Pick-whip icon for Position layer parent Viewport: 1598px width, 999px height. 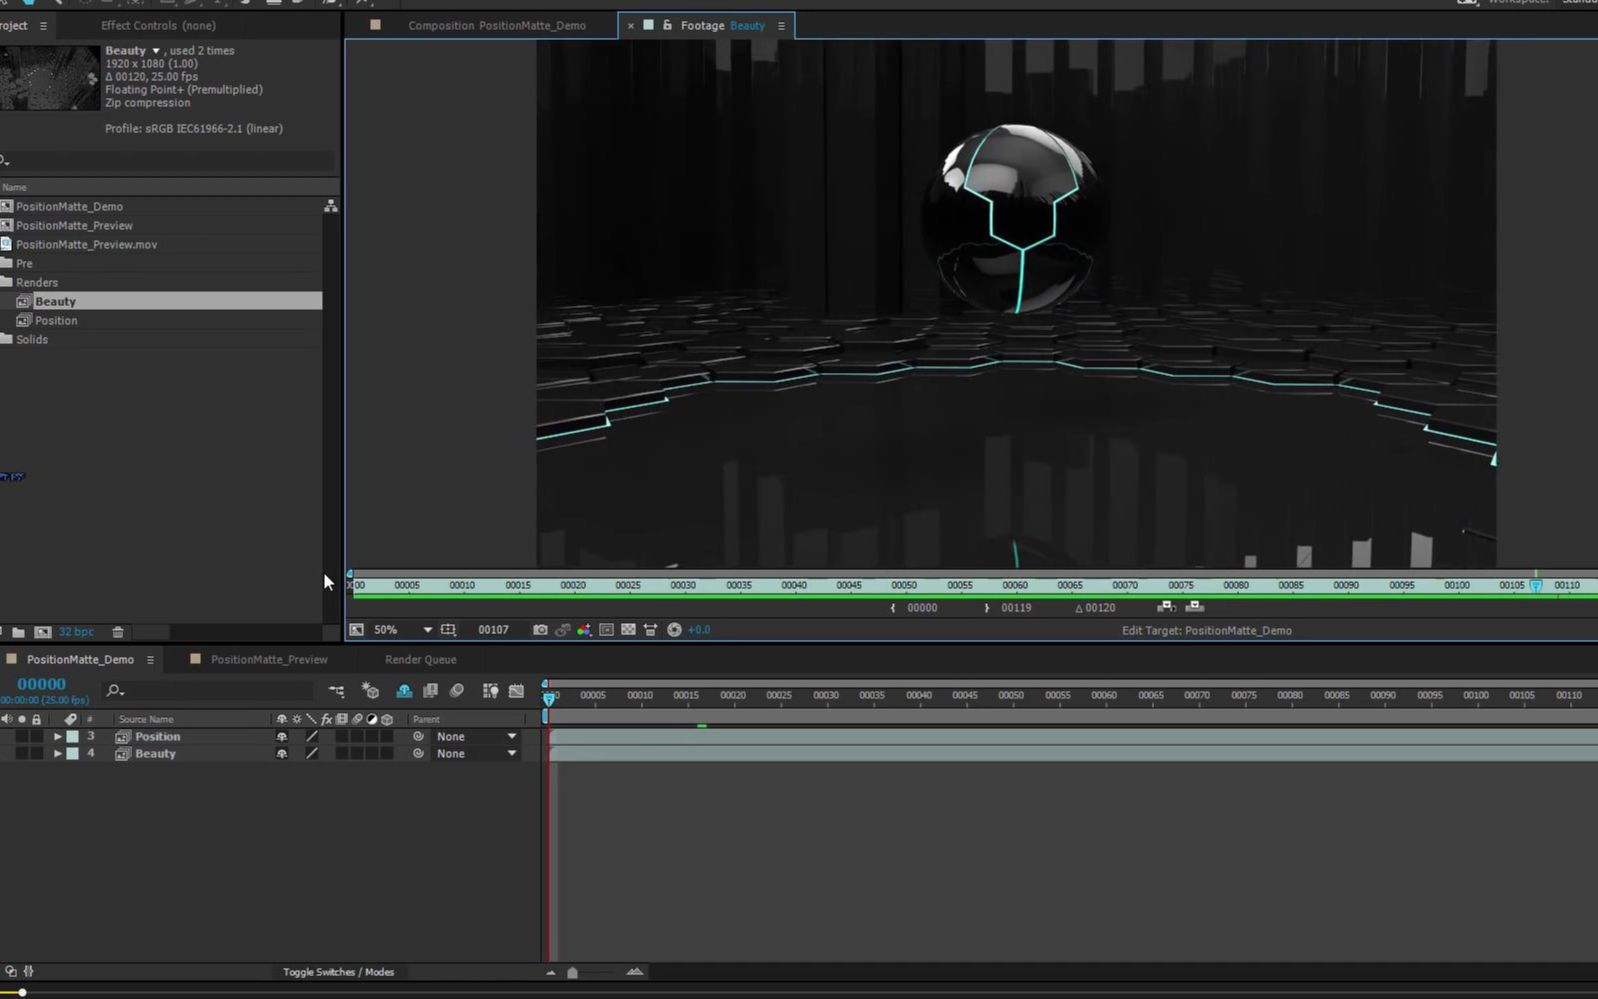[x=418, y=737]
